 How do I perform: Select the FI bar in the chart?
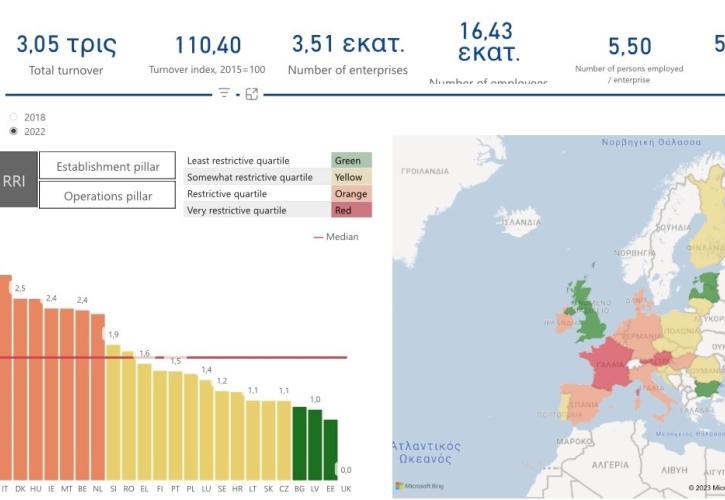click(160, 425)
